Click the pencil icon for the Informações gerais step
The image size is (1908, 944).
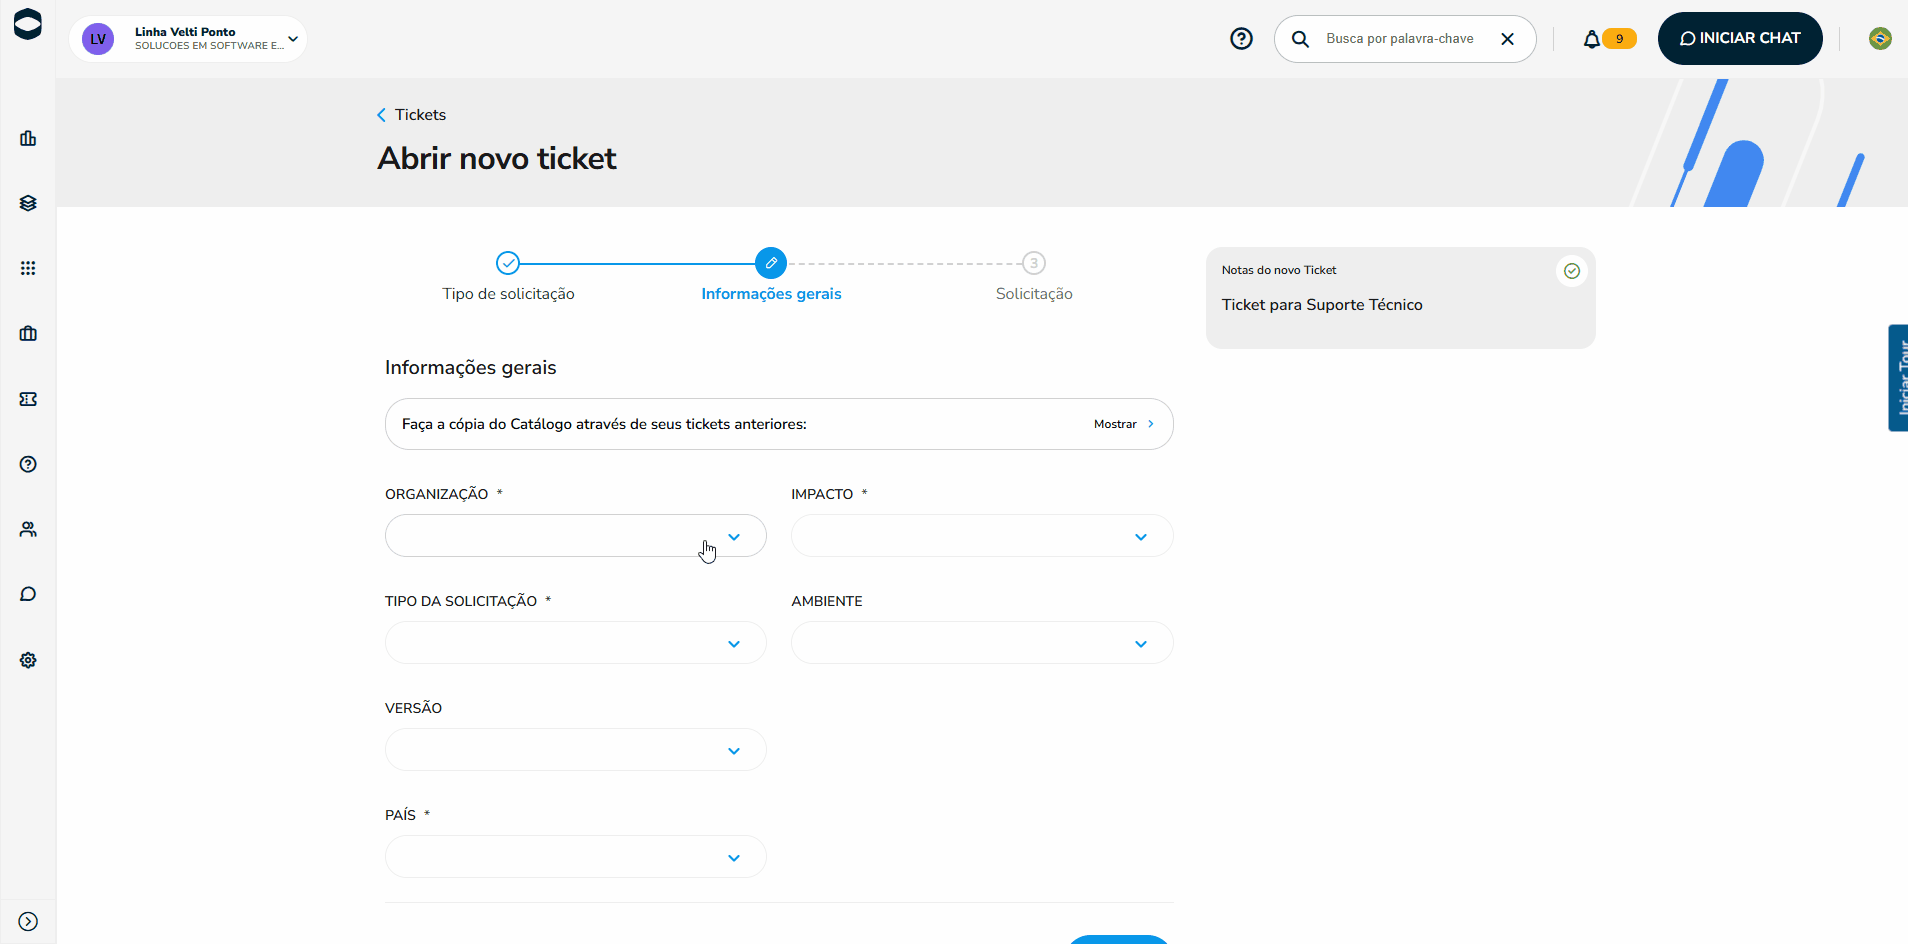[771, 263]
